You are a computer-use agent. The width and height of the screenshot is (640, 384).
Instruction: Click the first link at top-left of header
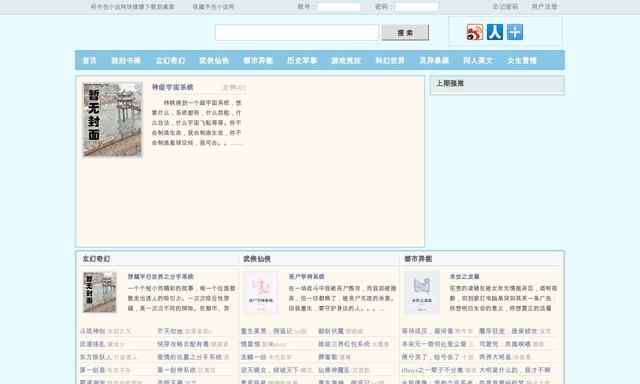133,7
